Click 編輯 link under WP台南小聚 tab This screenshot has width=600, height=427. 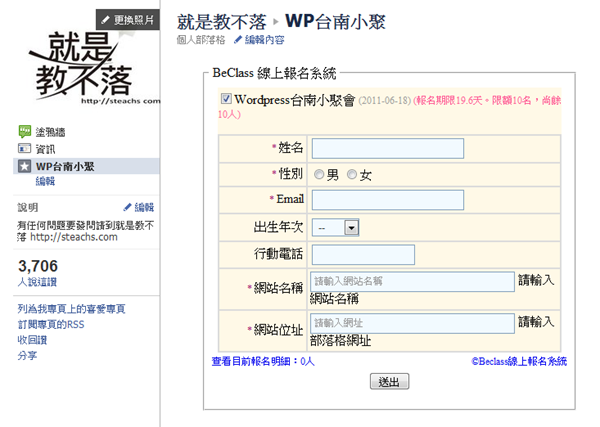[46, 181]
